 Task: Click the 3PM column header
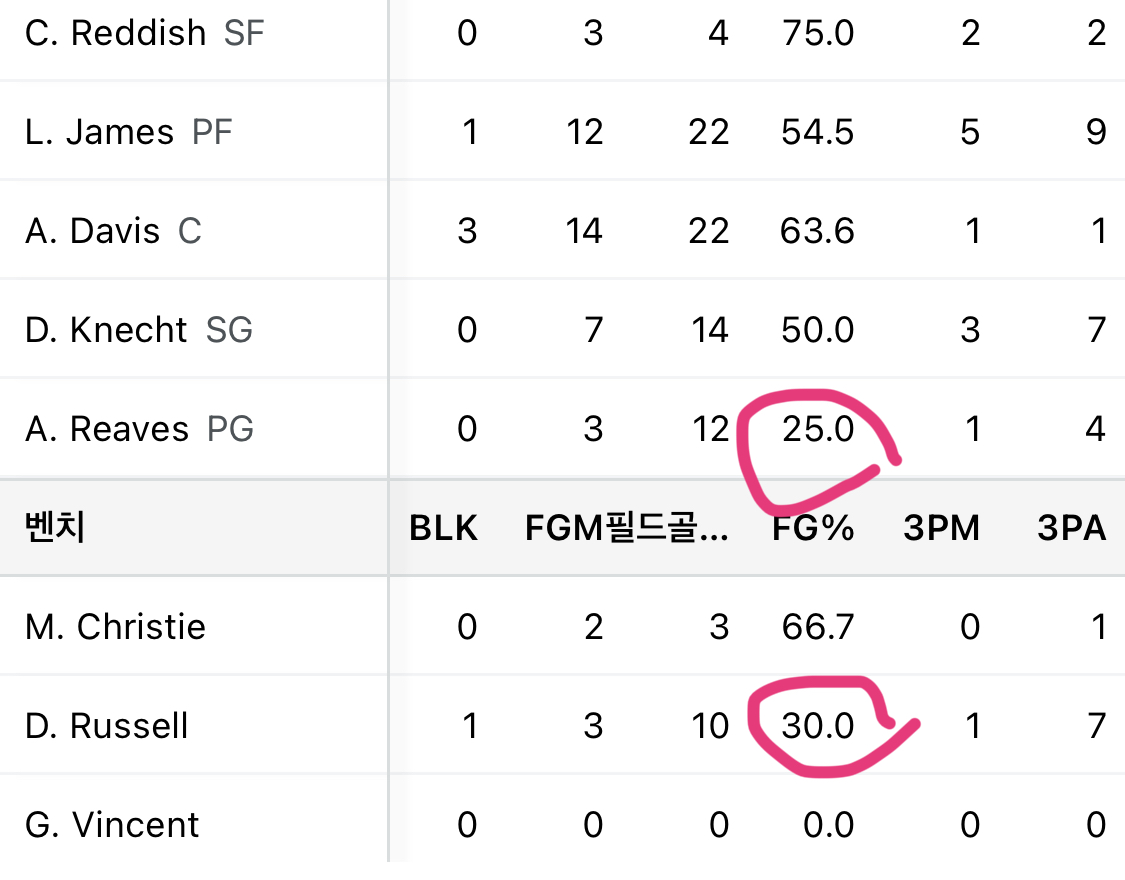[943, 528]
